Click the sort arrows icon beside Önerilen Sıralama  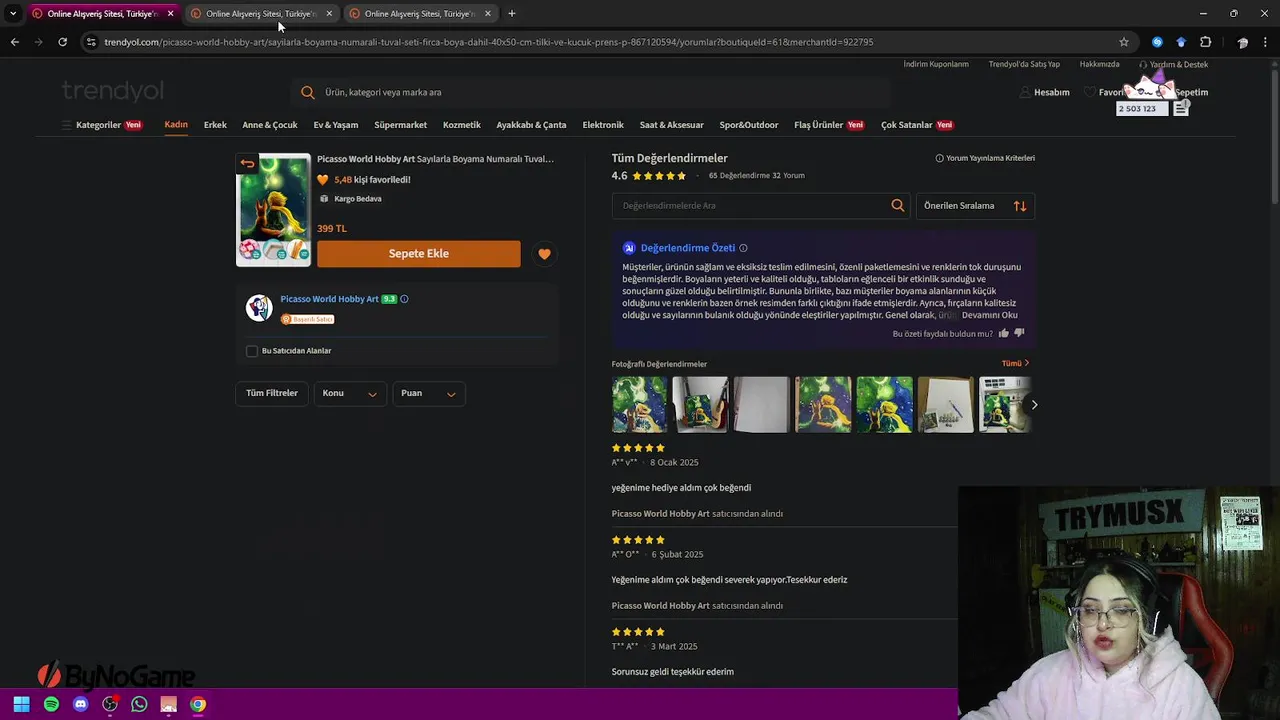[1020, 206]
